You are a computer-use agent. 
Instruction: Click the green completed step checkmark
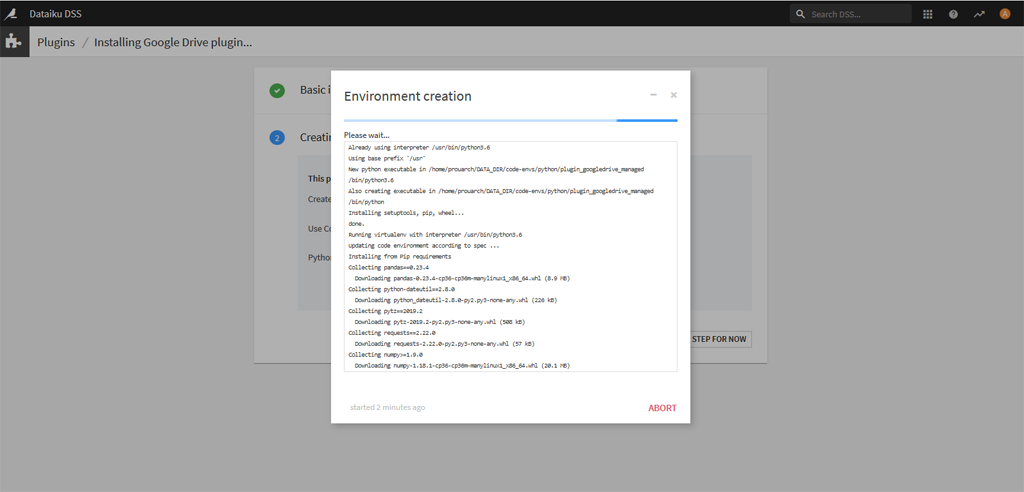(x=277, y=90)
